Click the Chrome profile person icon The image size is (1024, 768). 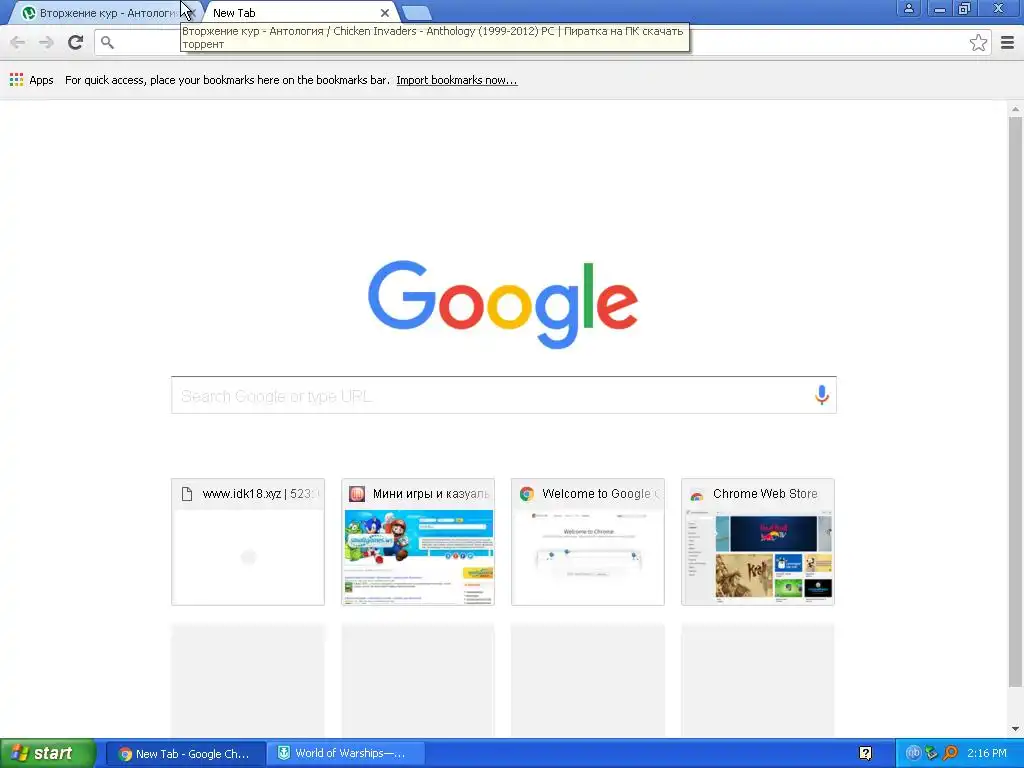tap(908, 8)
